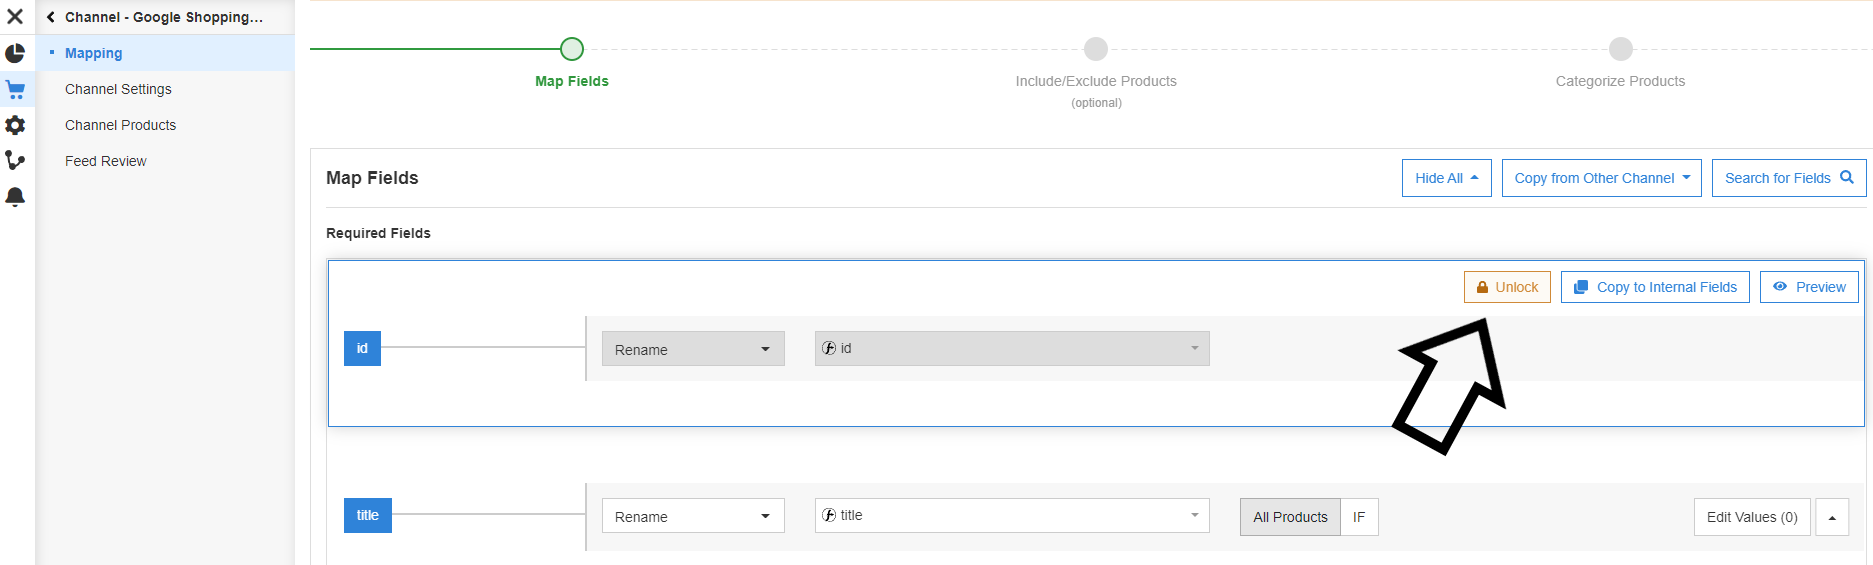
Task: Expand the Copy from Other Channel dropdown
Action: tap(1601, 178)
